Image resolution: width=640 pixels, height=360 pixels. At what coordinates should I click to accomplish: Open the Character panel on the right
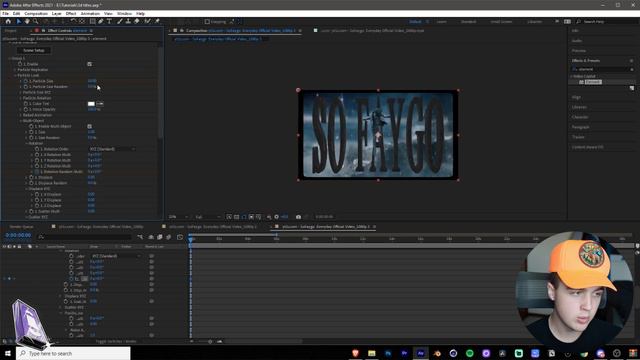coord(580,117)
